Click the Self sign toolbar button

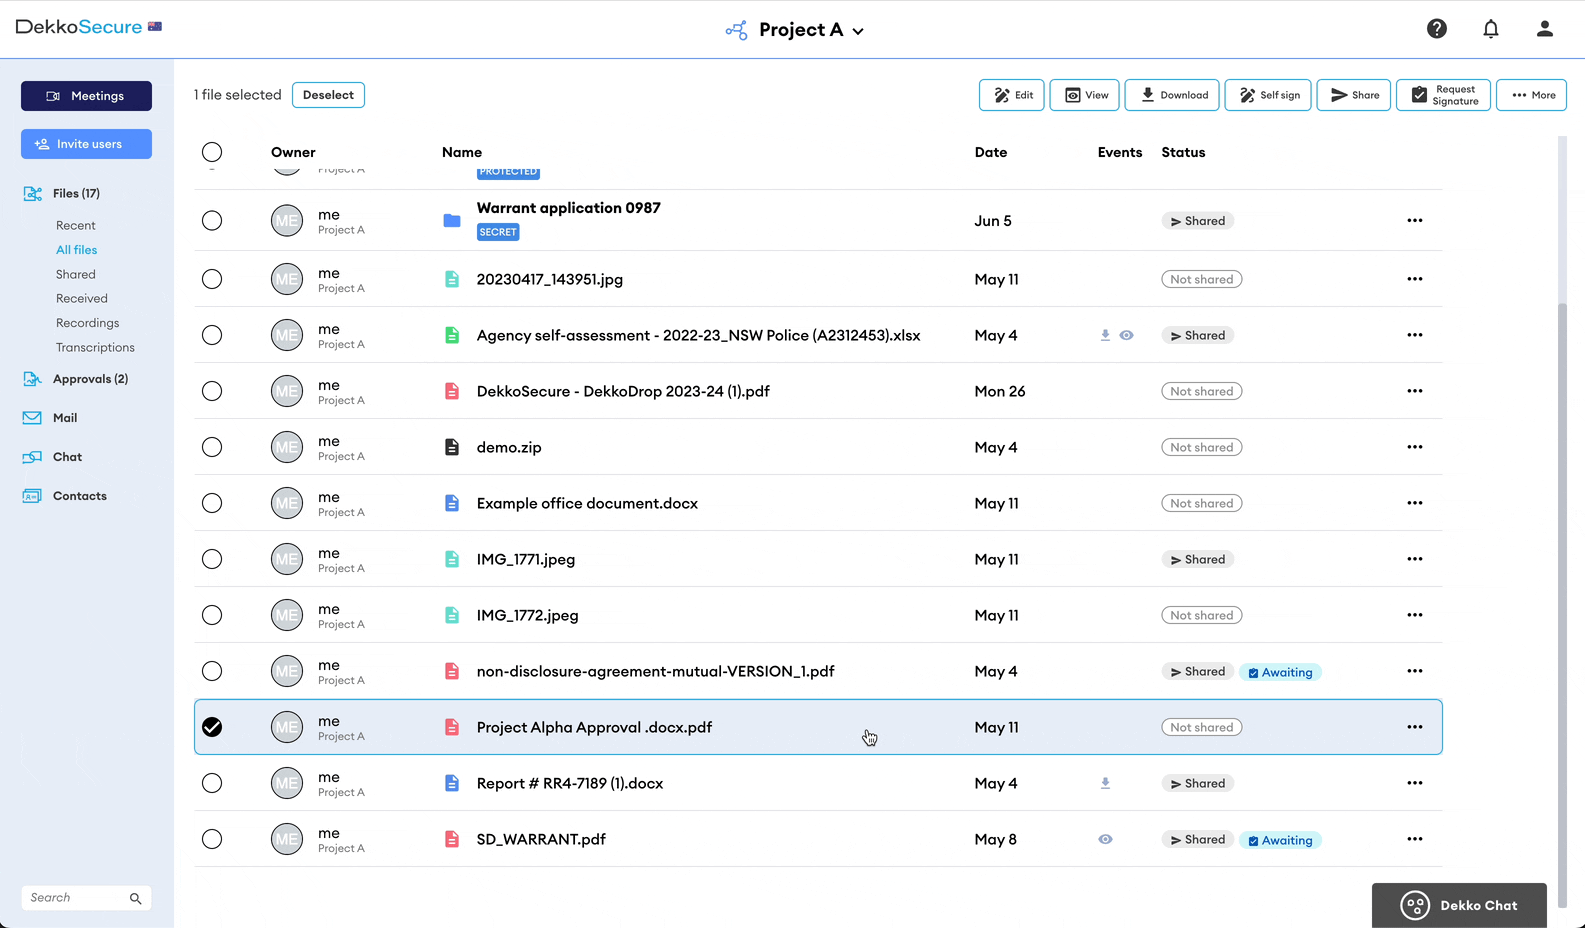pyautogui.click(x=1268, y=95)
